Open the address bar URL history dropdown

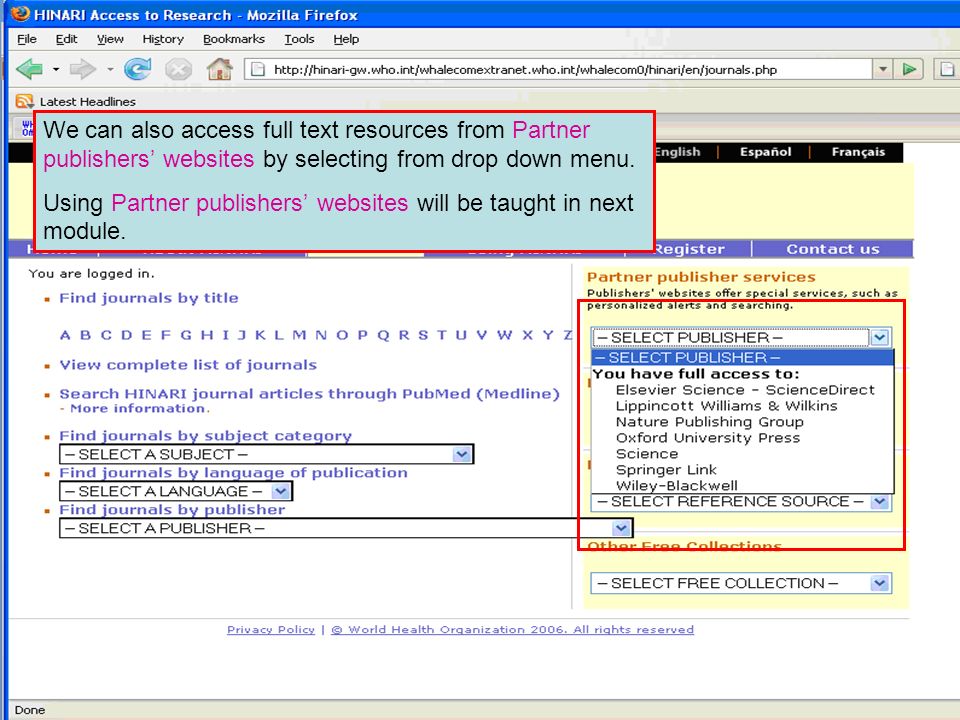[882, 69]
